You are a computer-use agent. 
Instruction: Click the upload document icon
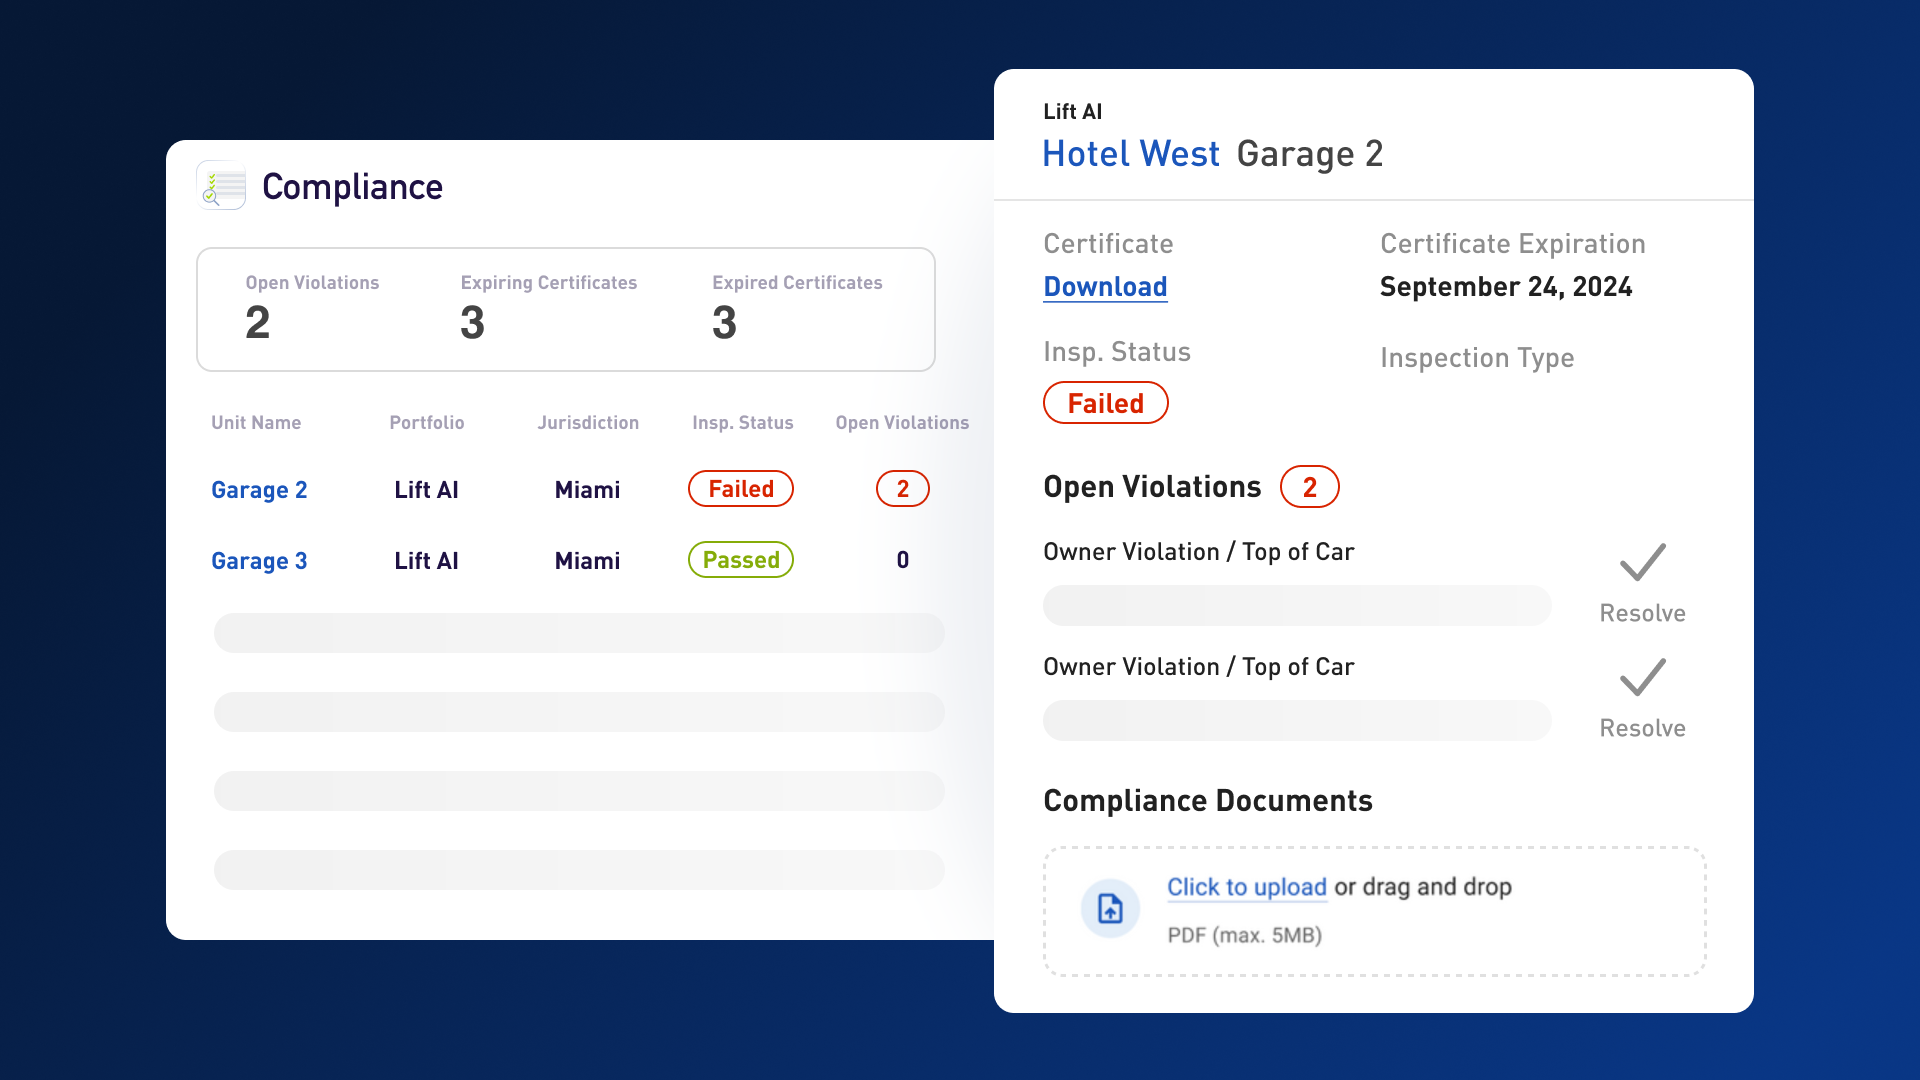1110,908
